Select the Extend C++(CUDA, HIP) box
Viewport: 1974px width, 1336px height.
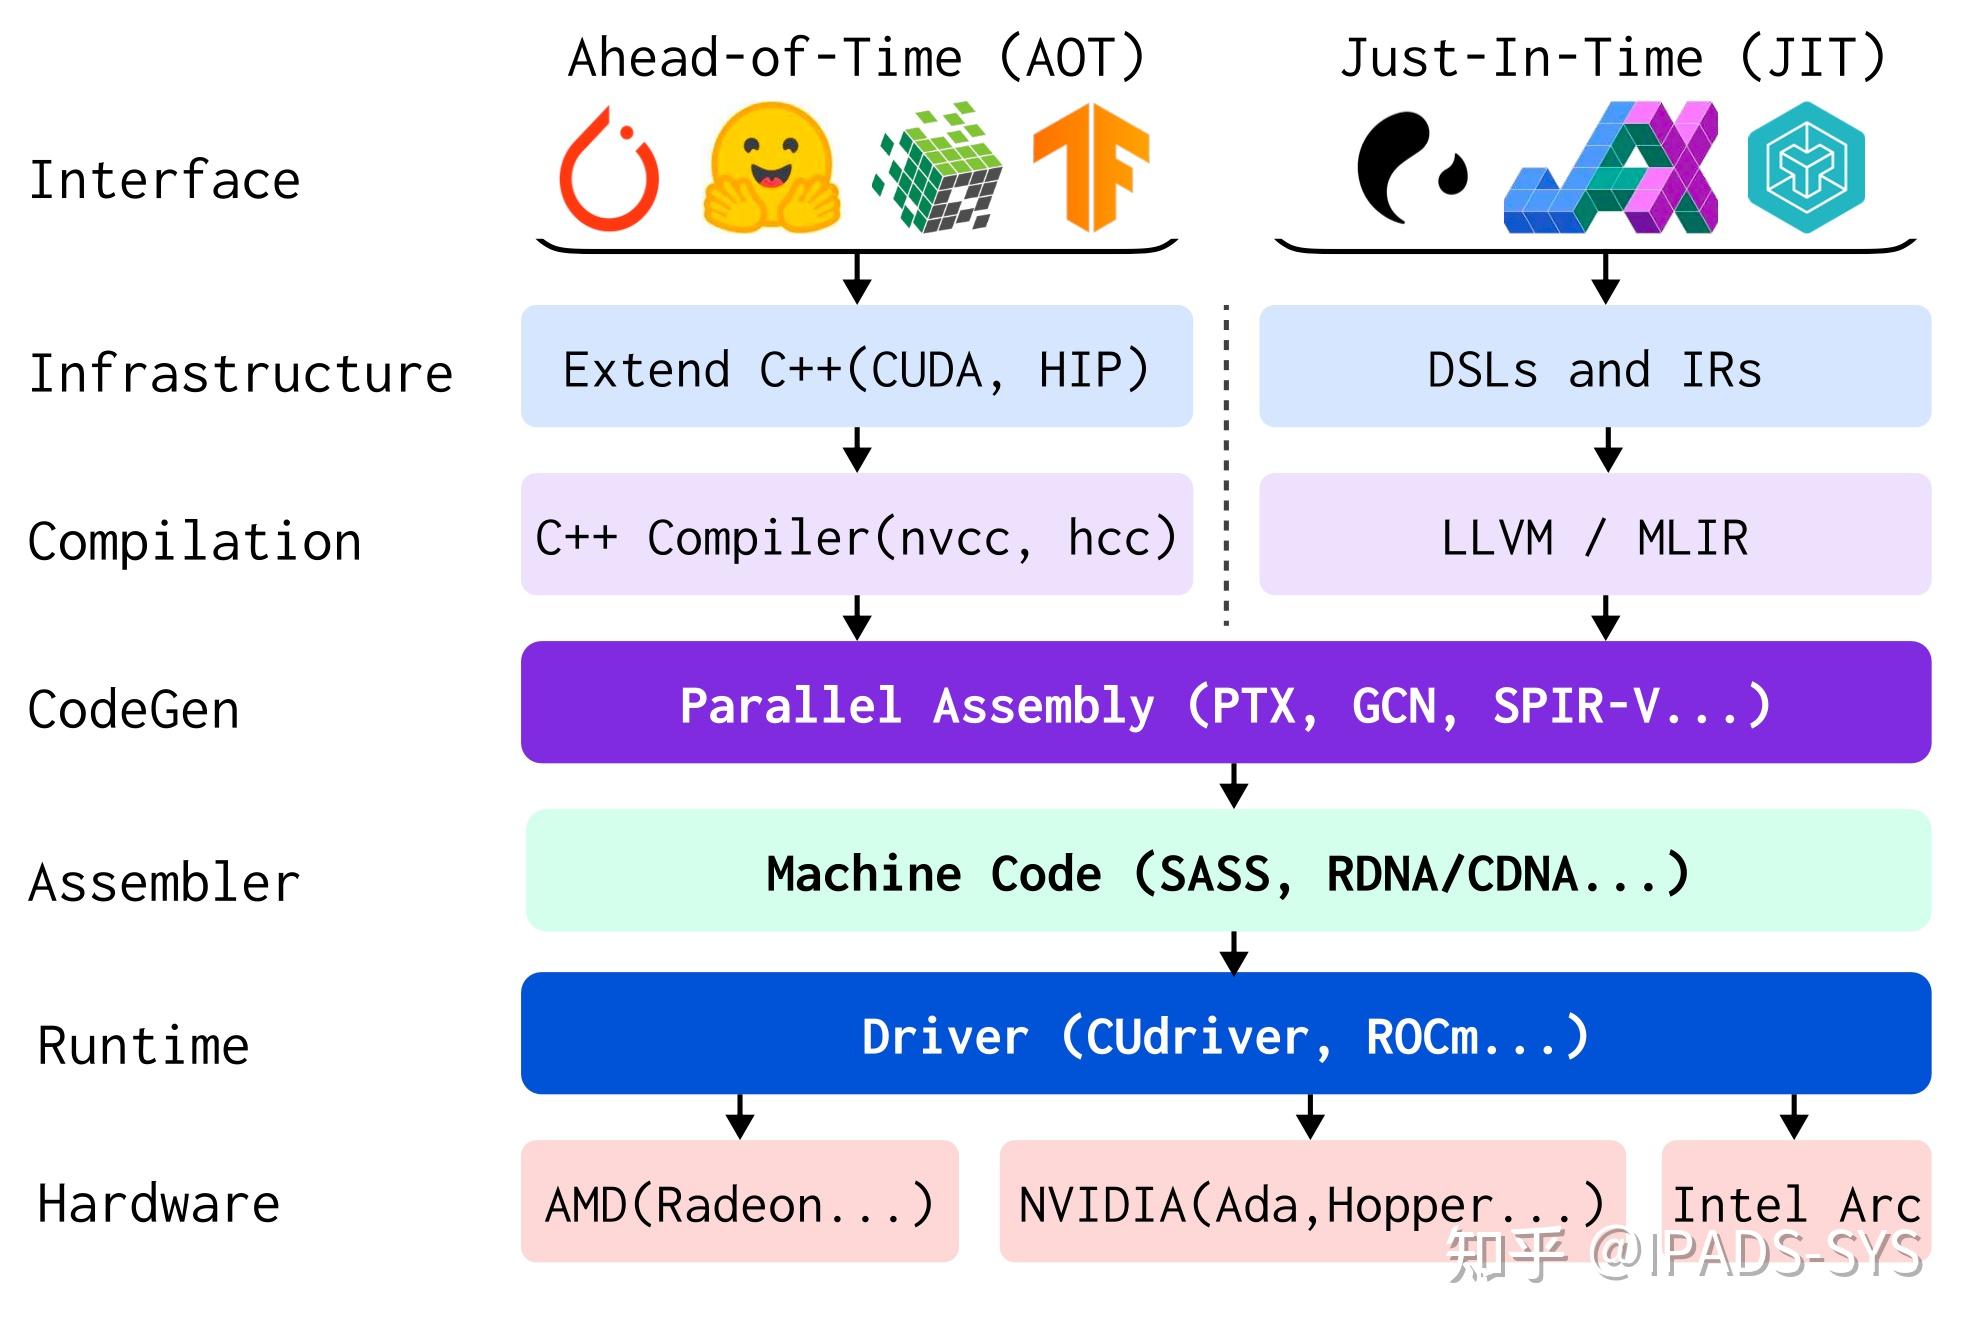click(x=856, y=367)
